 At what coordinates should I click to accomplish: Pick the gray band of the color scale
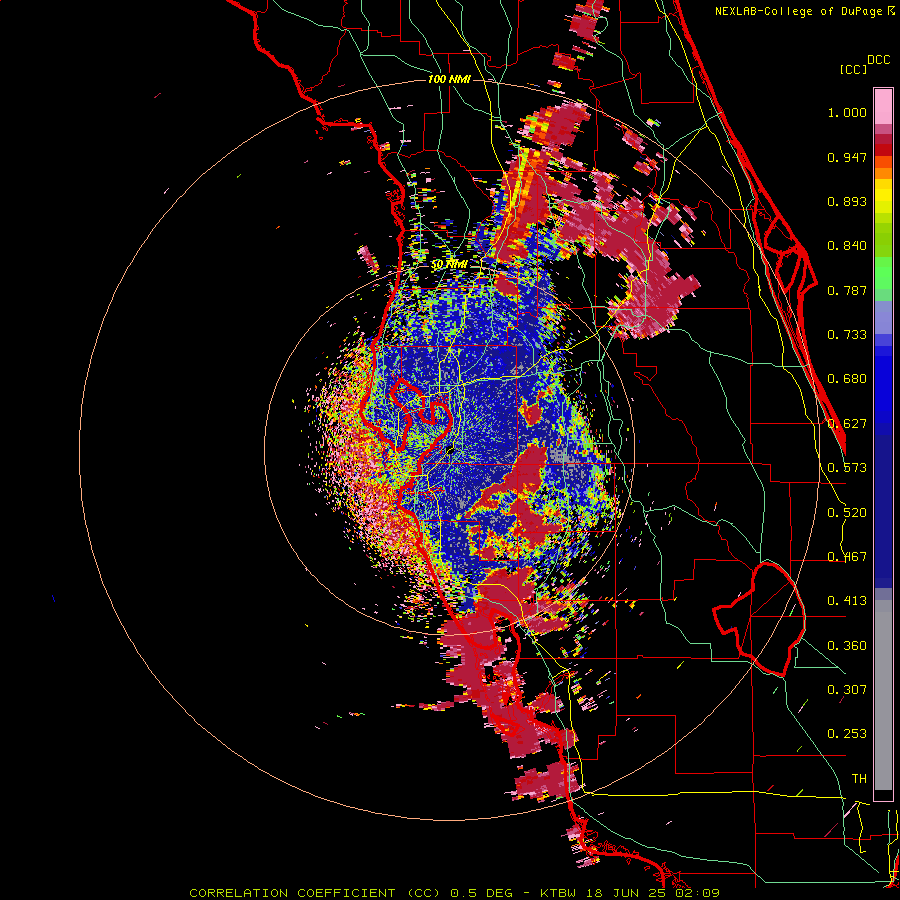[883, 695]
